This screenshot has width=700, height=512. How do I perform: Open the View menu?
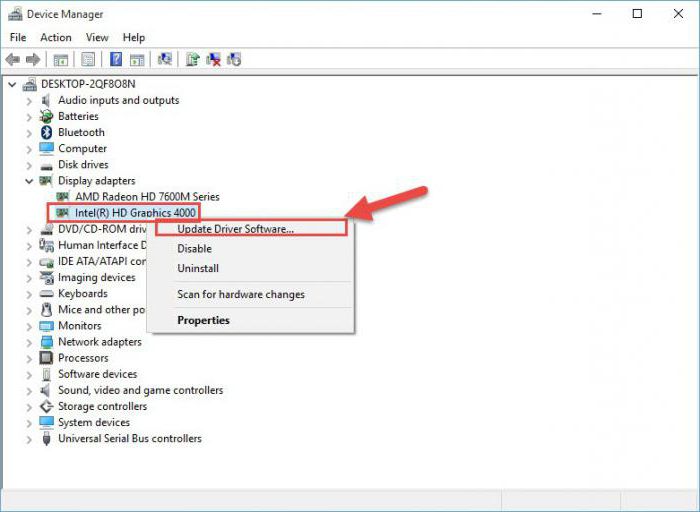pos(97,37)
